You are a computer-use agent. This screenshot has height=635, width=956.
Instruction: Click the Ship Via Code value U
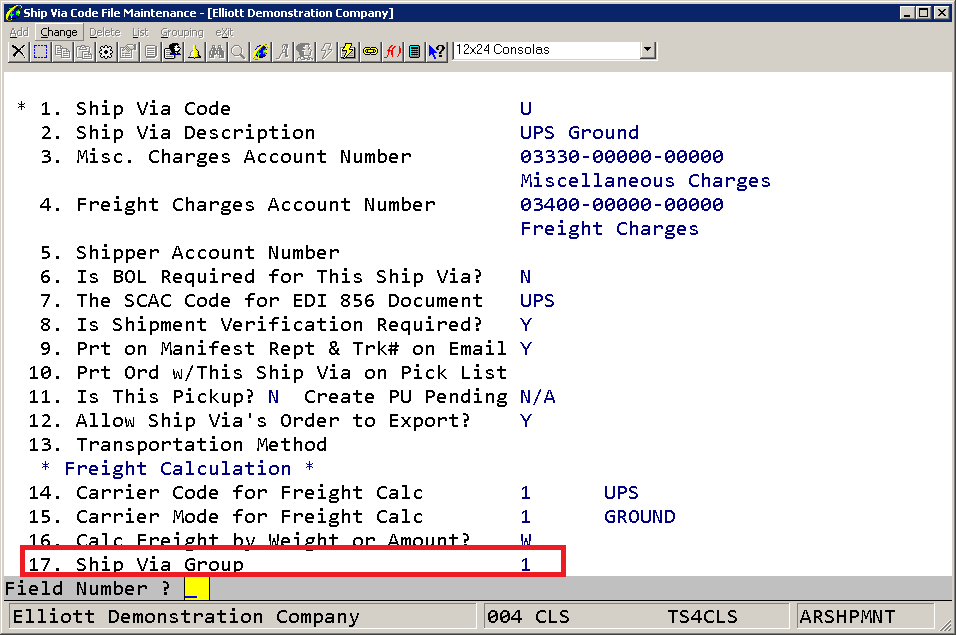tap(526, 108)
